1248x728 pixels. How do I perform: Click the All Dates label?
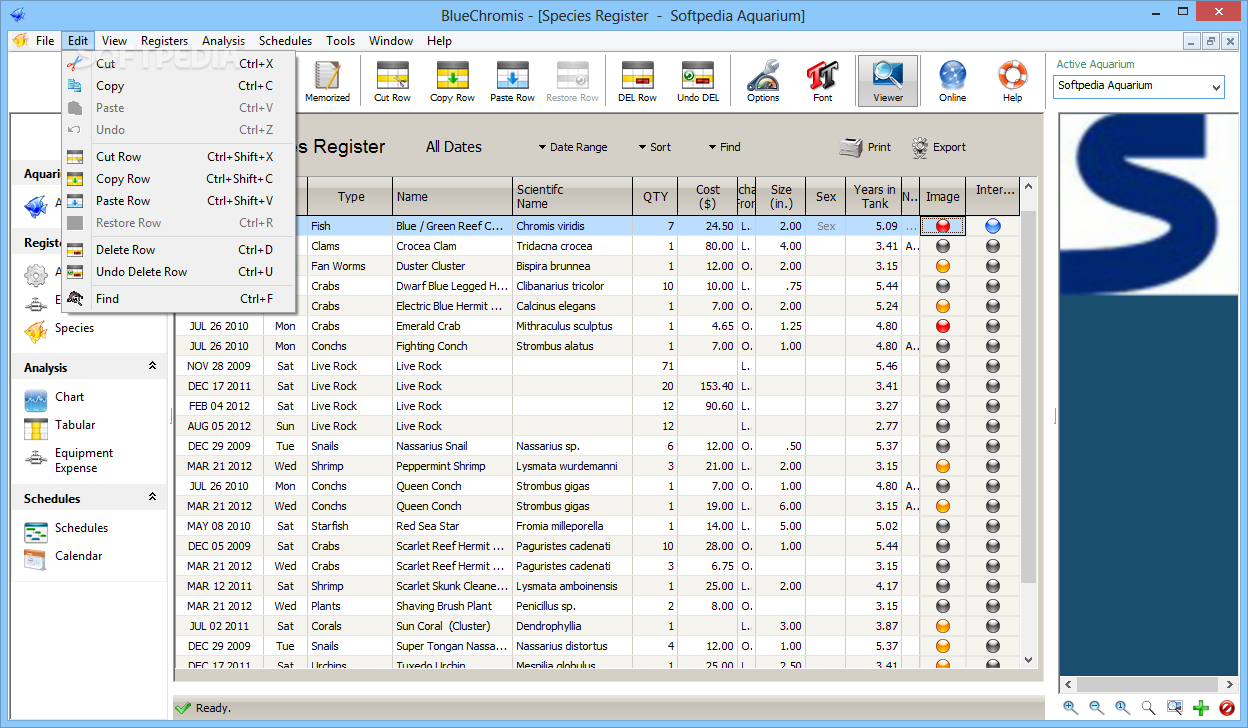click(453, 147)
